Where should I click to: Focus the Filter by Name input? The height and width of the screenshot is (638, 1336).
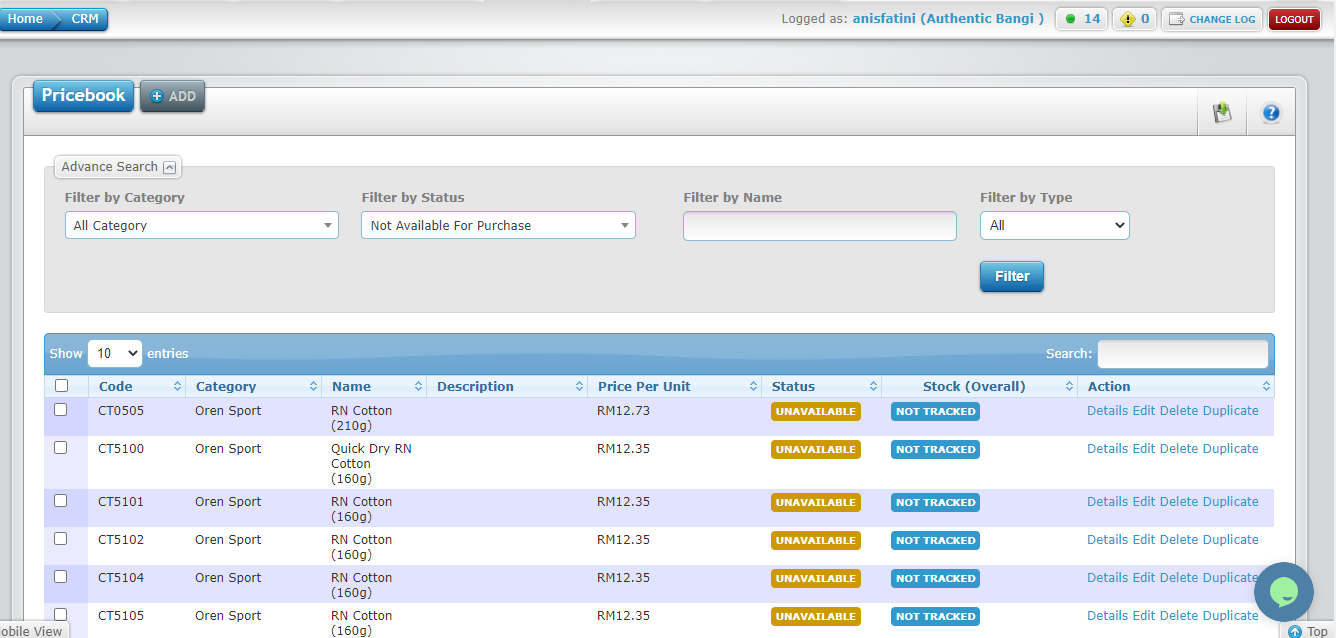pos(820,226)
